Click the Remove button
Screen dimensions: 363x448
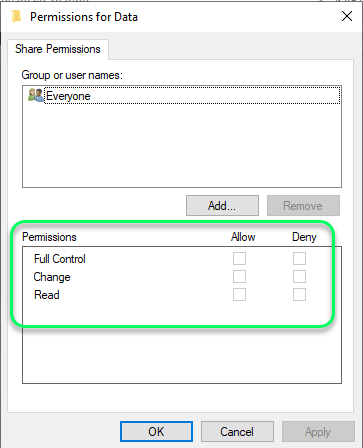(x=303, y=206)
